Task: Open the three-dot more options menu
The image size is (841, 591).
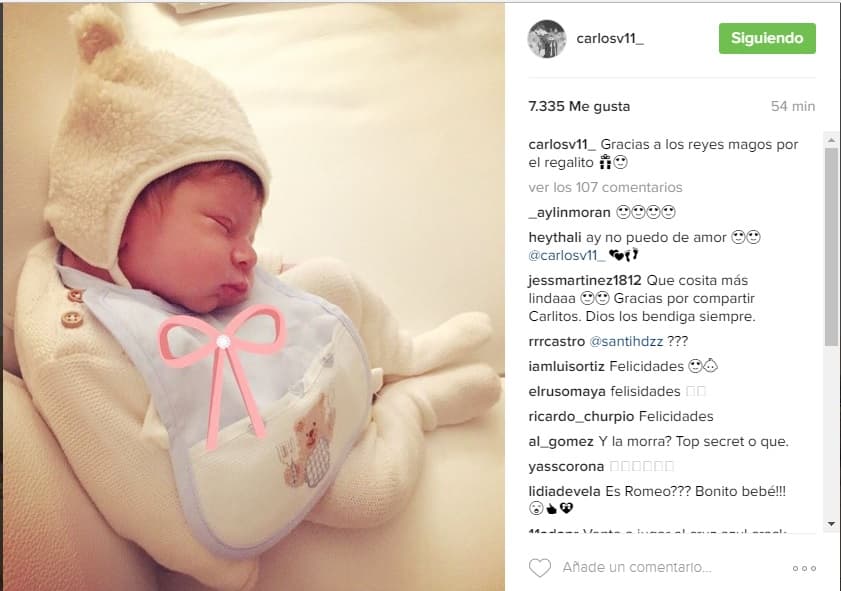Action: tap(804, 568)
